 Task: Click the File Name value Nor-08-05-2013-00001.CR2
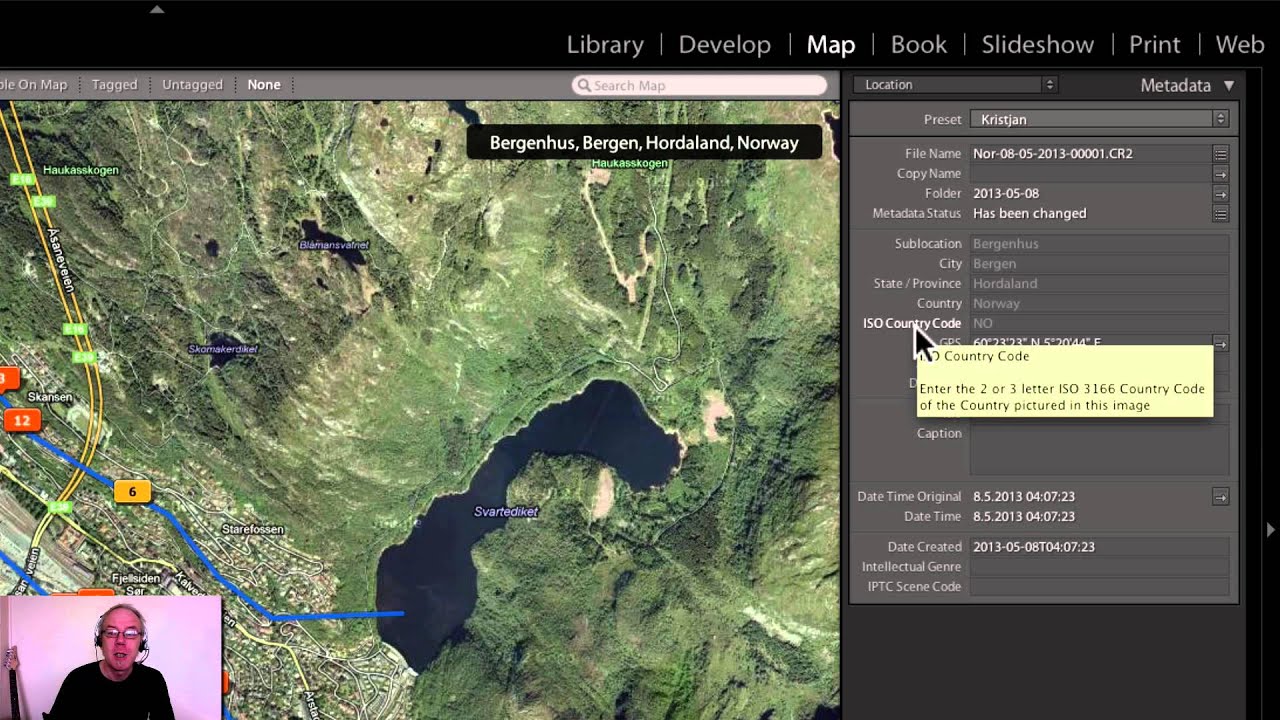tap(1053, 154)
